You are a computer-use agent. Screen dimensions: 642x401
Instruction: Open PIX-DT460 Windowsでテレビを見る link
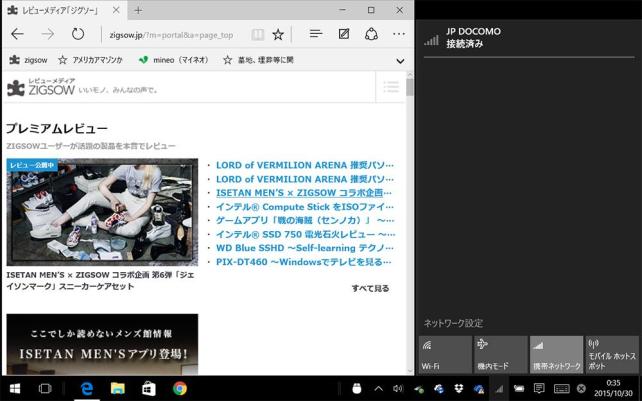(304, 262)
